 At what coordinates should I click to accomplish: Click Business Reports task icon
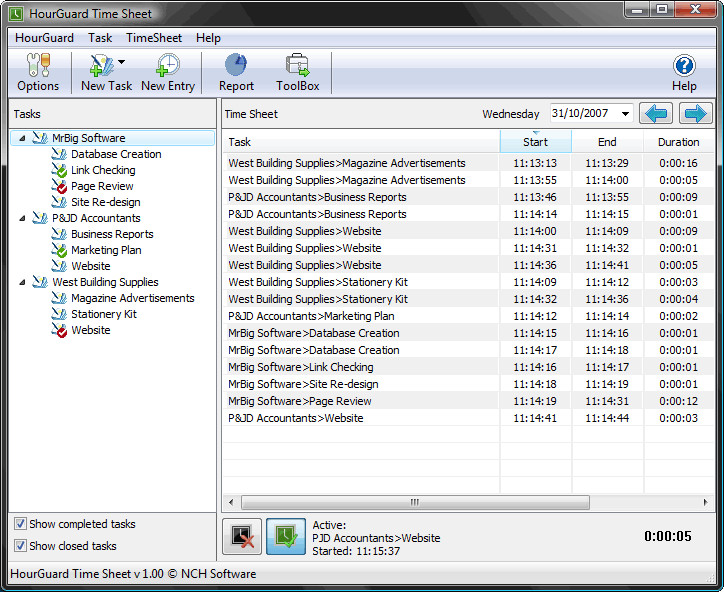[x=59, y=234]
